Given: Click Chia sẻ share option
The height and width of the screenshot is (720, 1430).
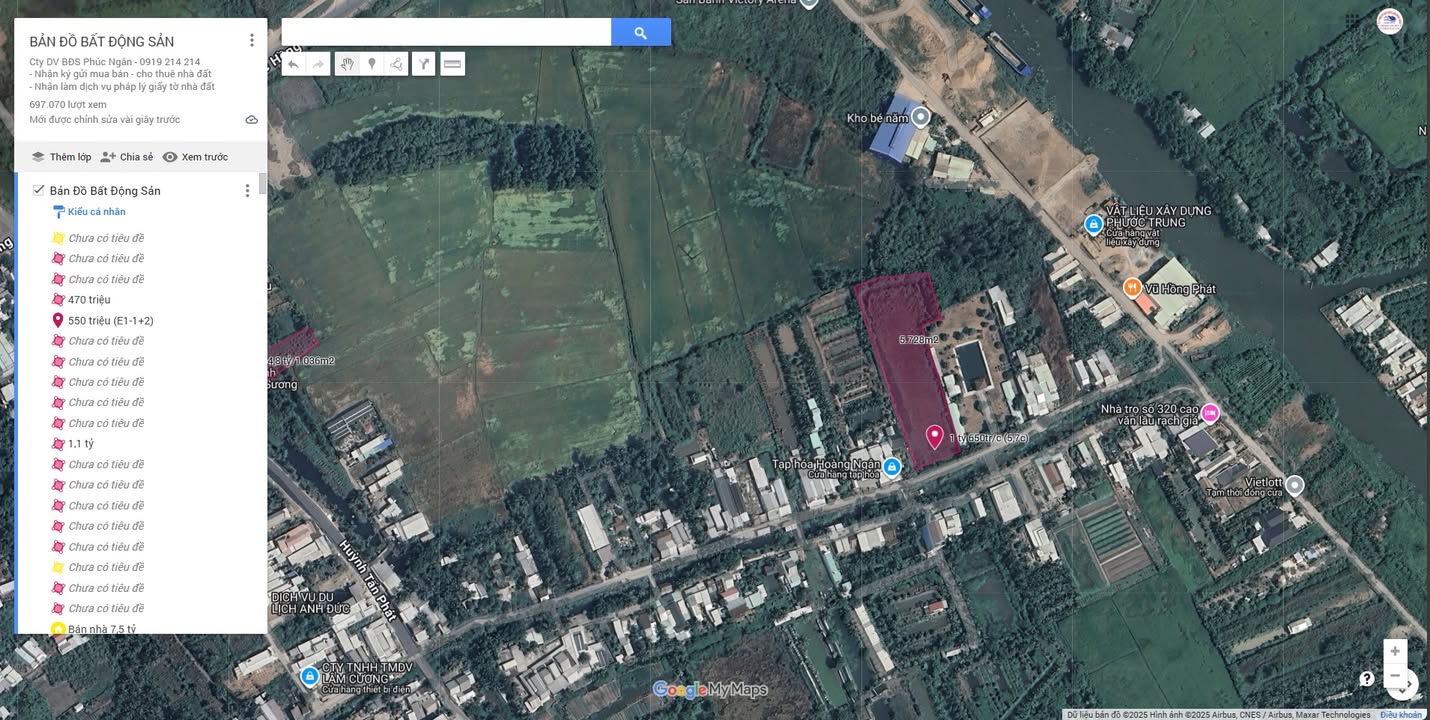Looking at the screenshot, I should tap(127, 157).
